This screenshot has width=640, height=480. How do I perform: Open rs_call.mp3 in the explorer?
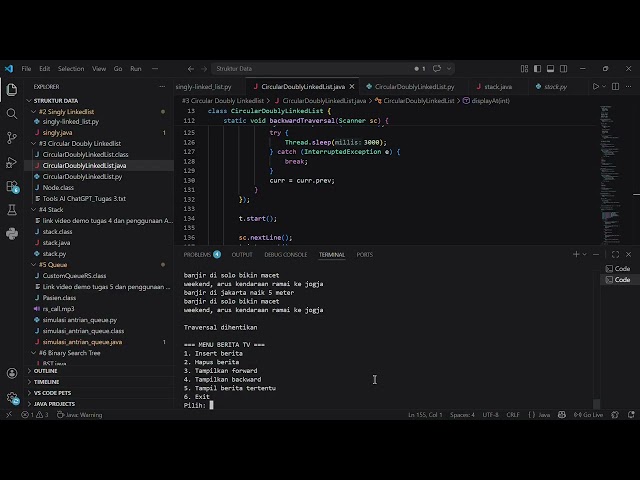click(x=59, y=309)
